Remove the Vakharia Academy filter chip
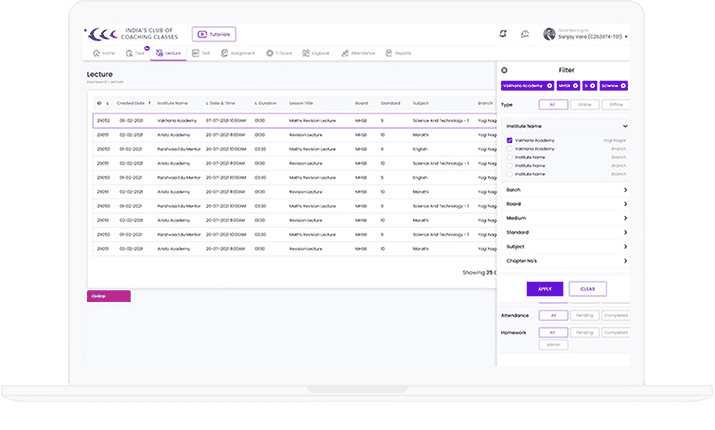 click(x=549, y=86)
